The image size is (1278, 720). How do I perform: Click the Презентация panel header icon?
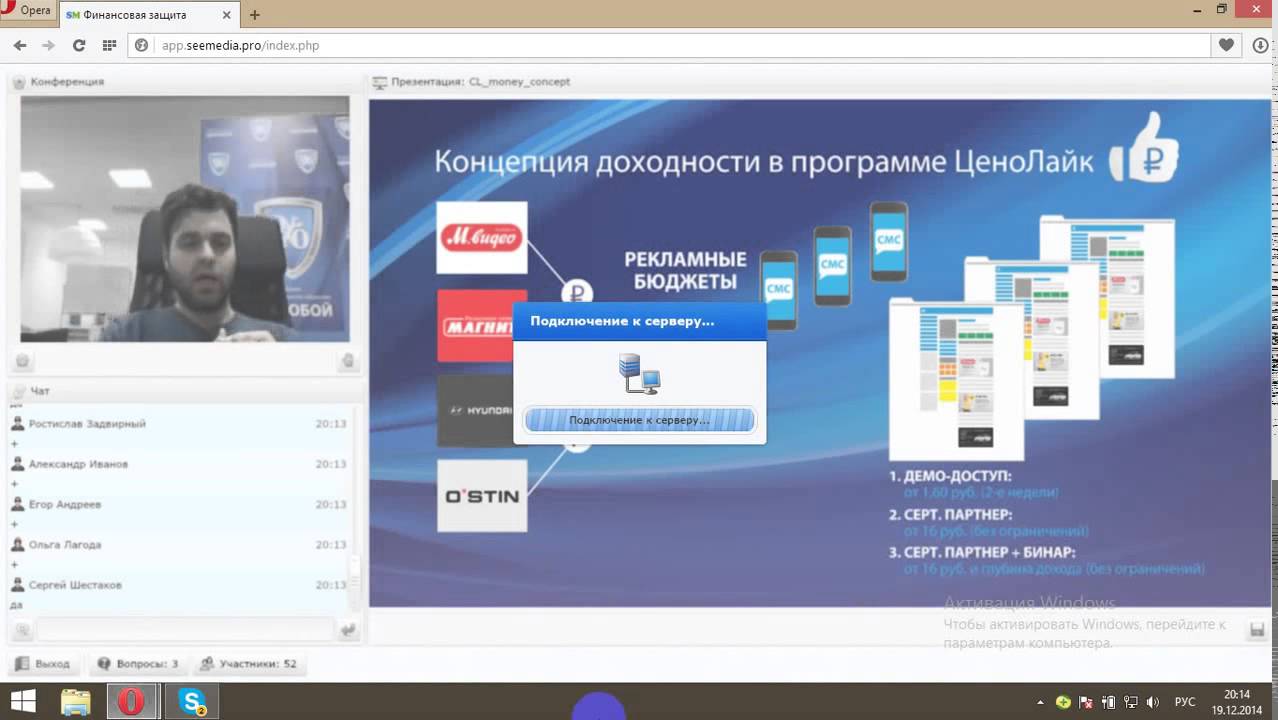[x=380, y=82]
